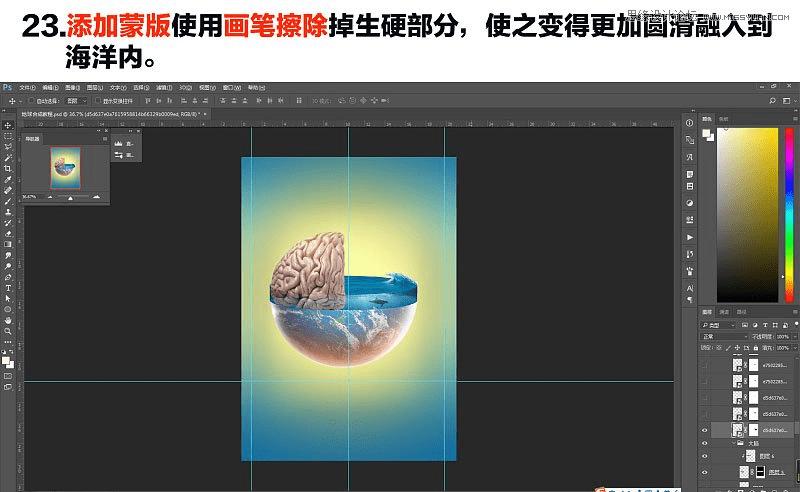Select the Crop tool
The width and height of the screenshot is (800, 492).
(x=8, y=168)
